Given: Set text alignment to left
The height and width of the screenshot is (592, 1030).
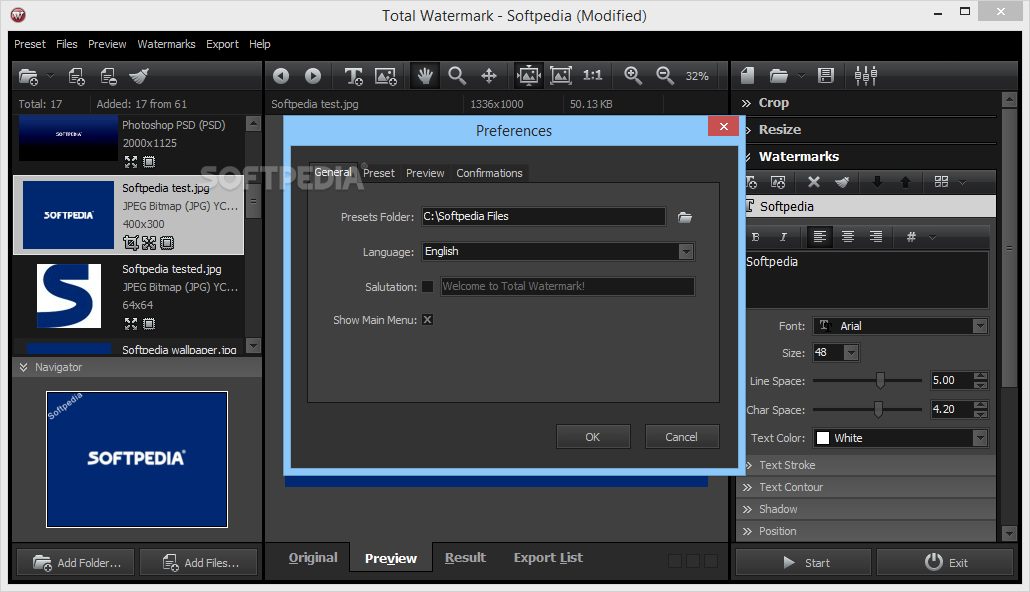Looking at the screenshot, I should coord(820,237).
